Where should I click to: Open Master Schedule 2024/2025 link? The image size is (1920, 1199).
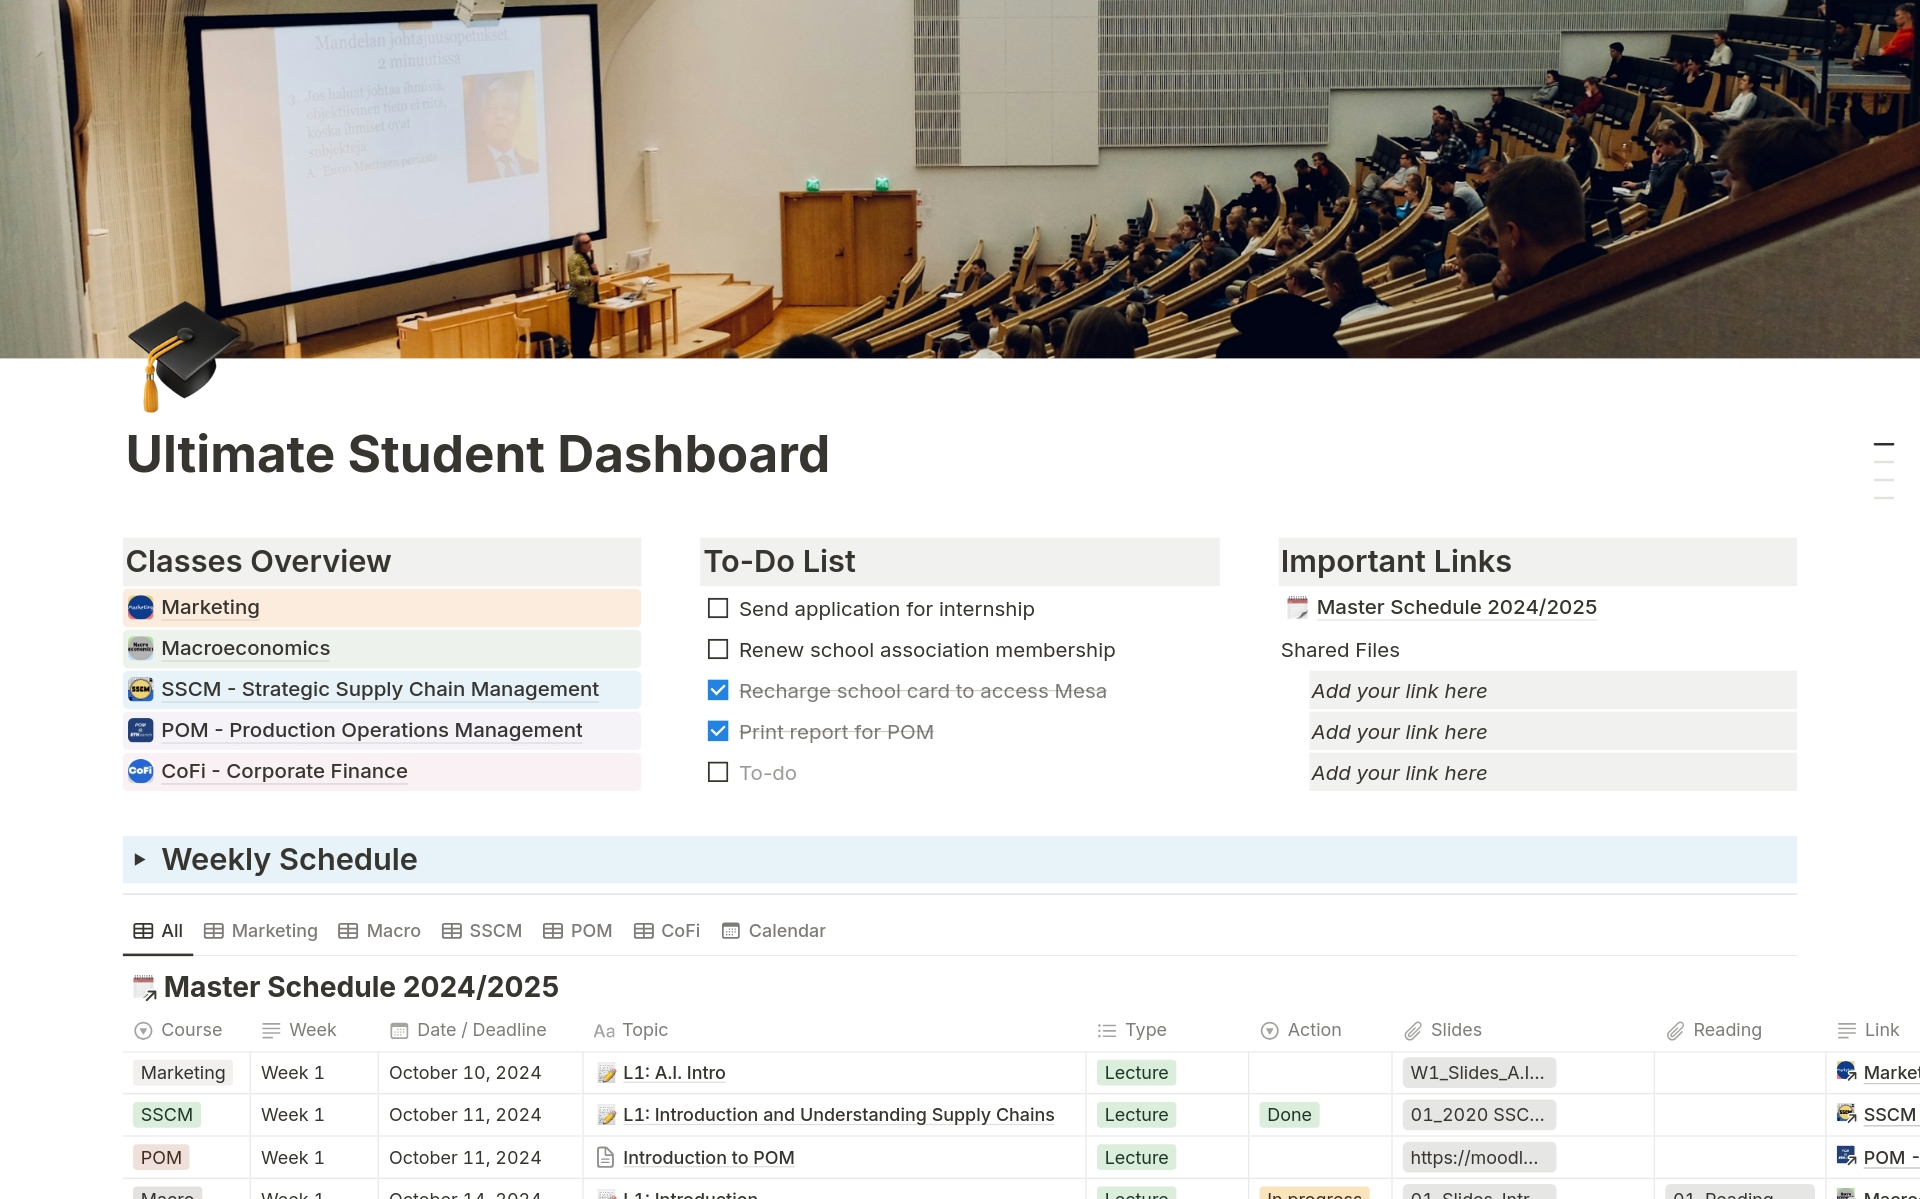(1456, 607)
